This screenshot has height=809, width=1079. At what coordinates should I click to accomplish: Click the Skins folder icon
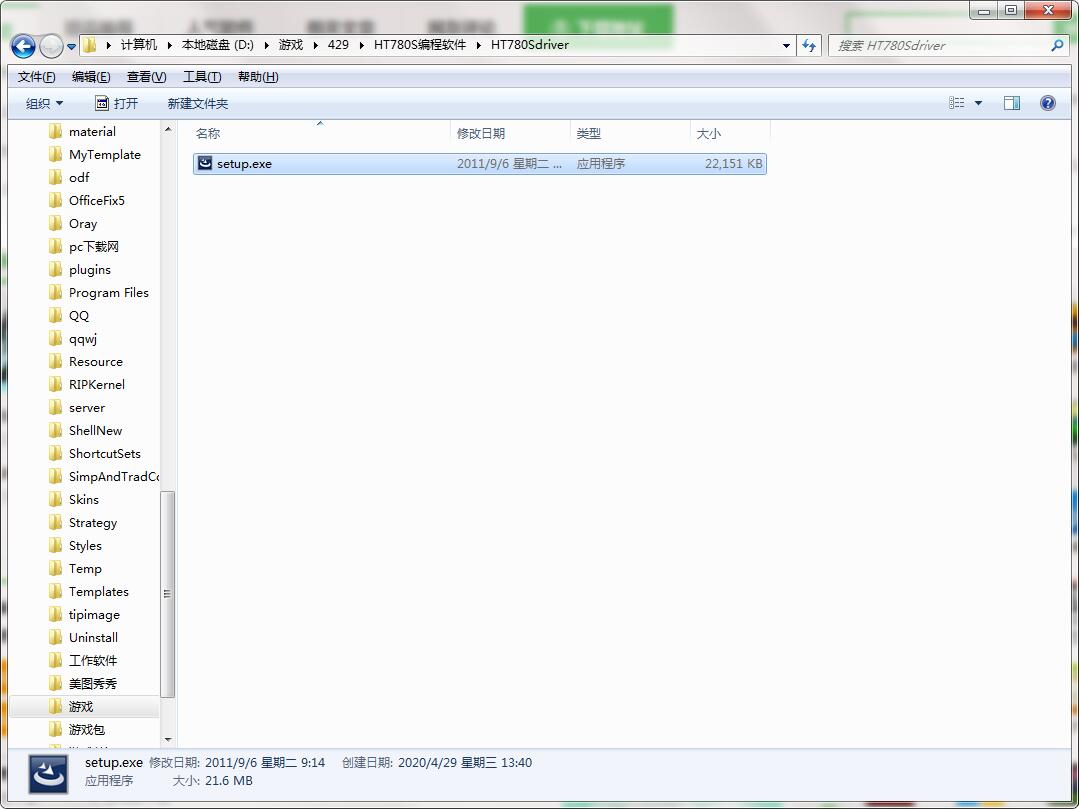point(56,499)
